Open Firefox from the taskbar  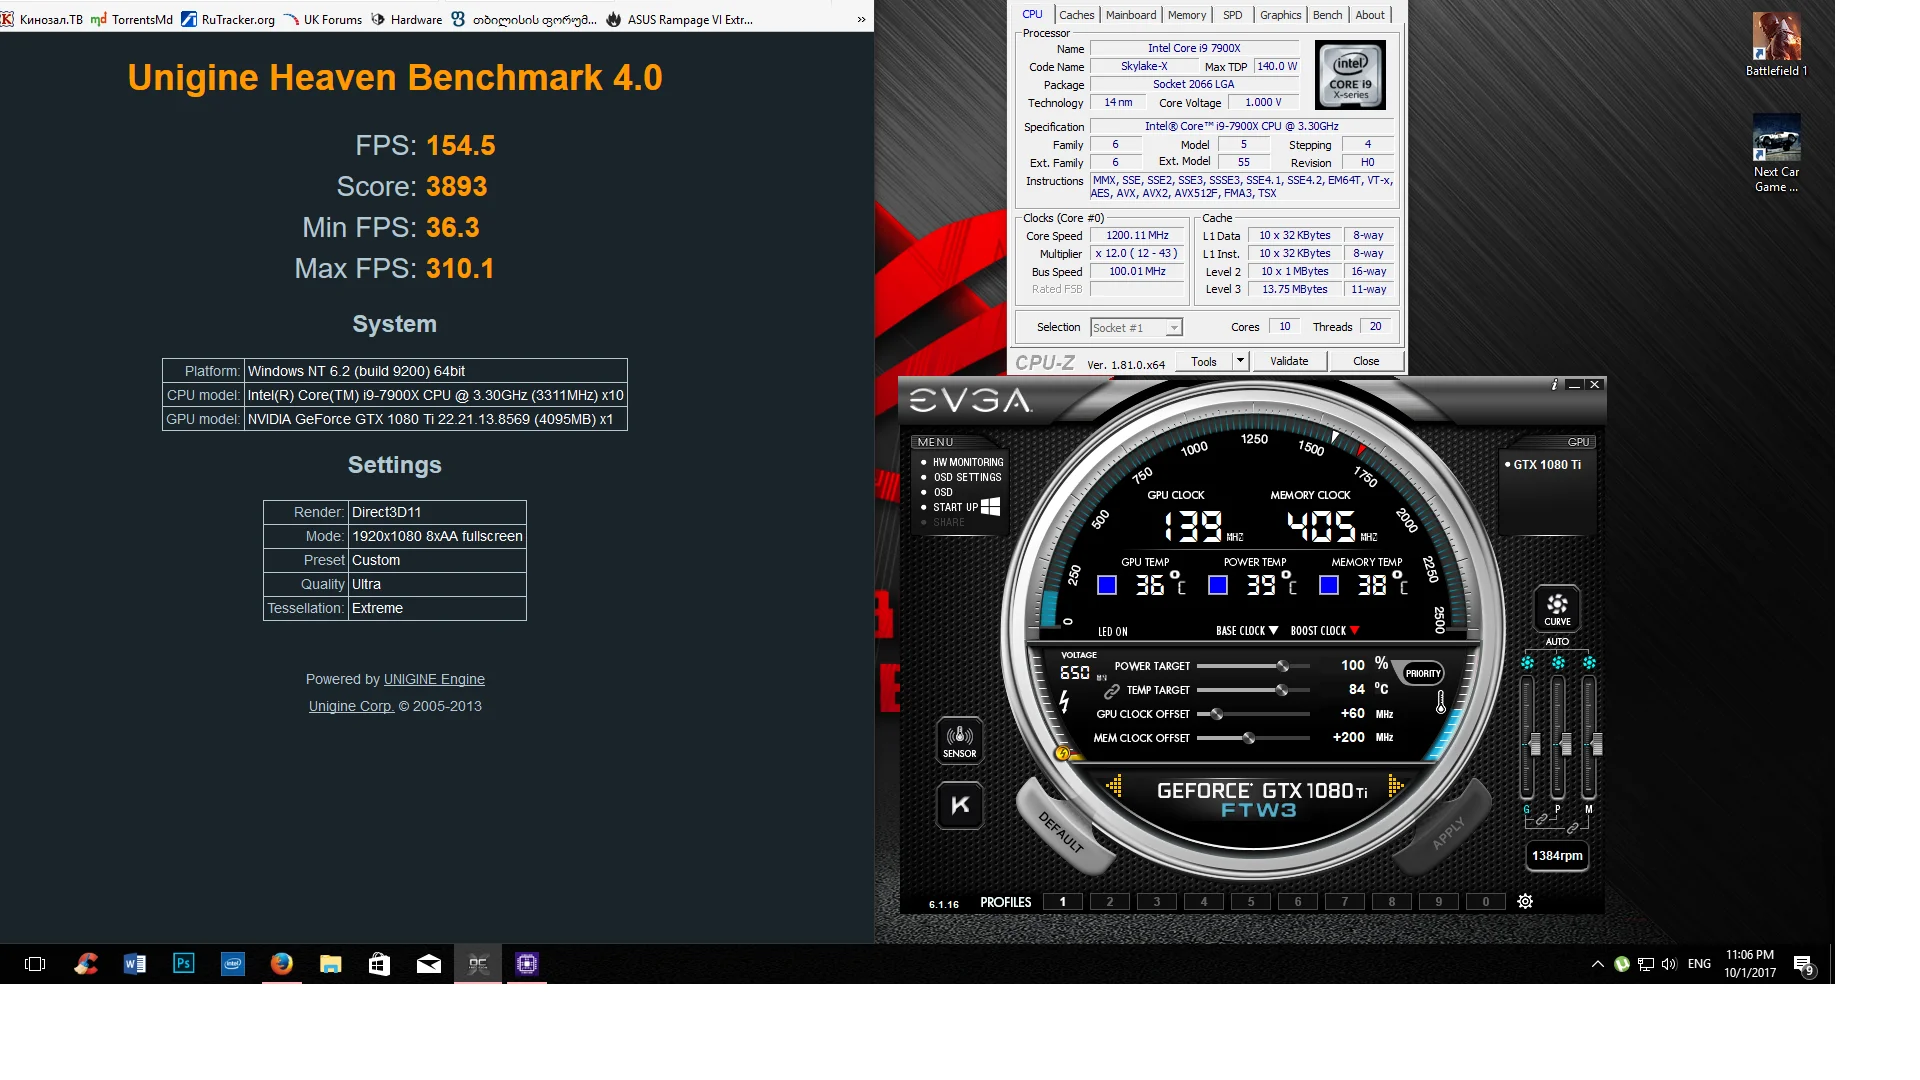point(282,964)
